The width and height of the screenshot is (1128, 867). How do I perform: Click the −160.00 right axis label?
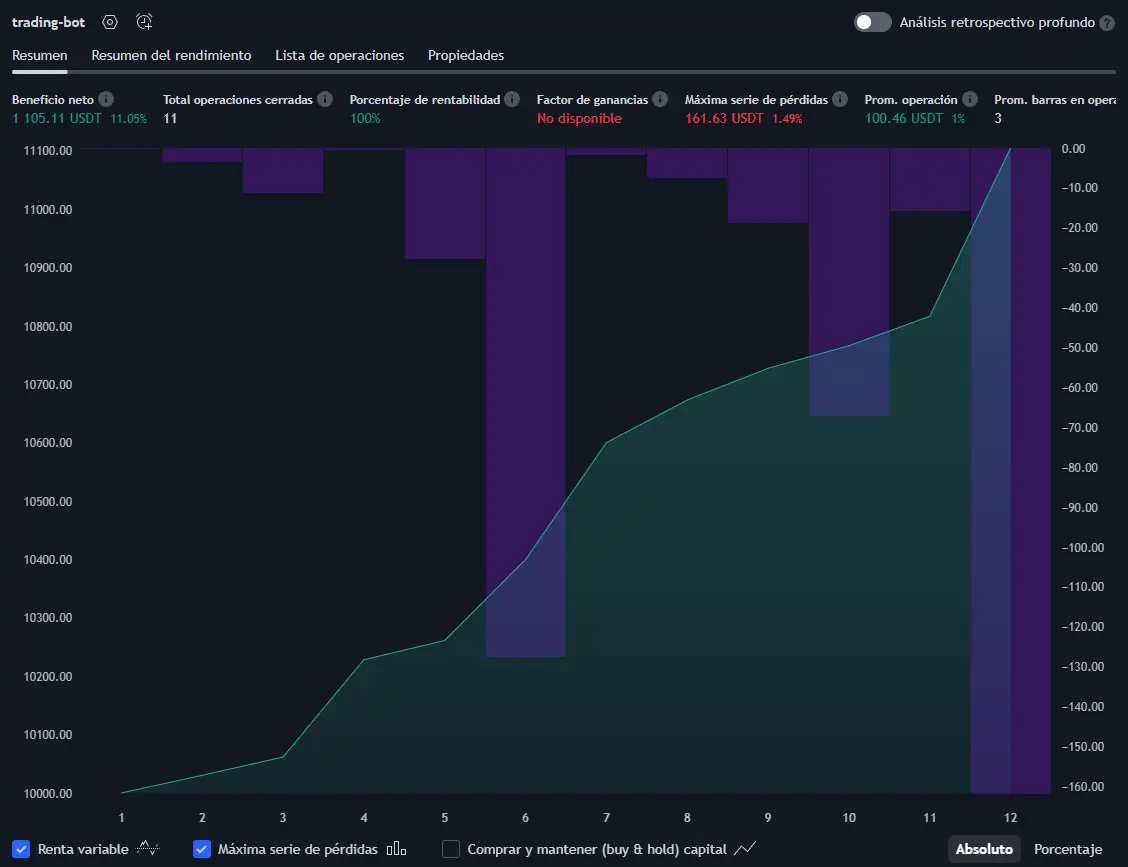[1083, 786]
